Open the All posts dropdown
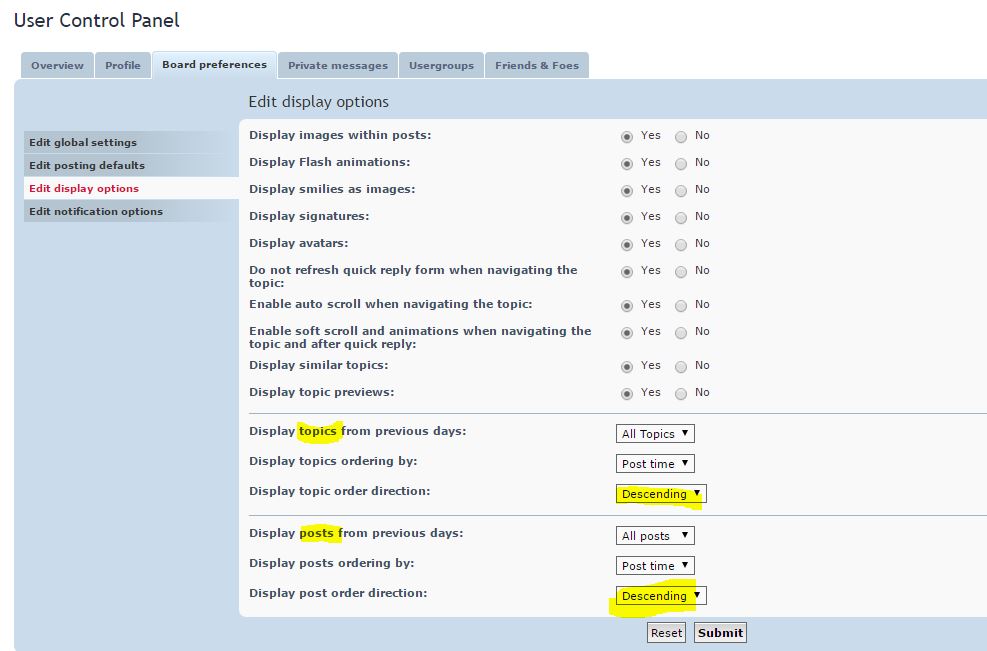 655,536
